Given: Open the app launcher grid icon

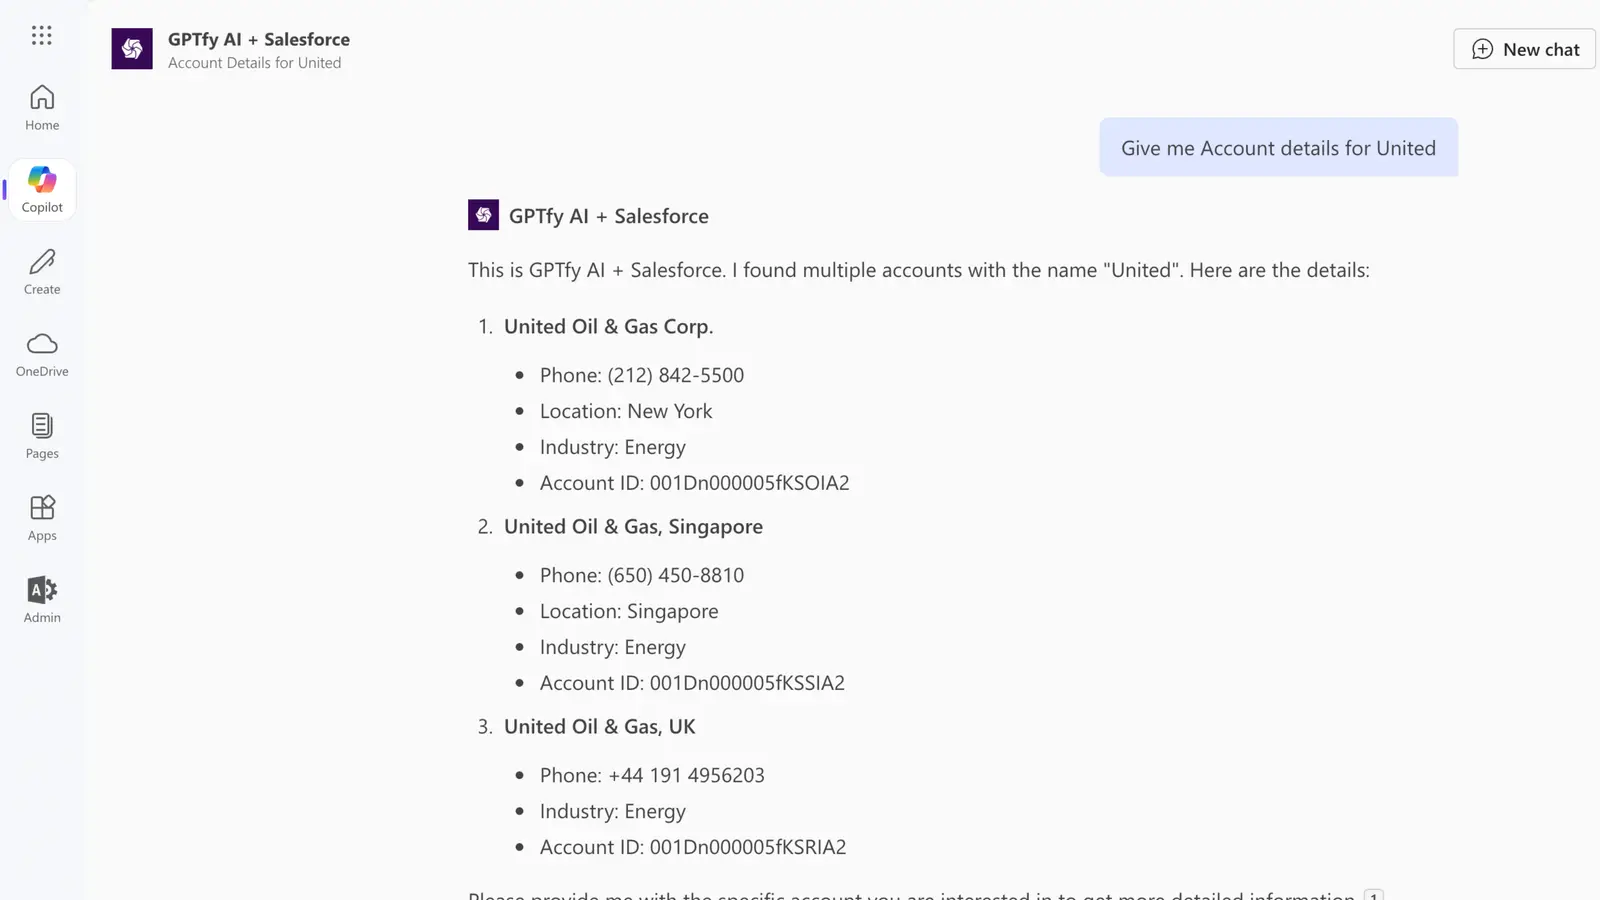Looking at the screenshot, I should pos(41,36).
